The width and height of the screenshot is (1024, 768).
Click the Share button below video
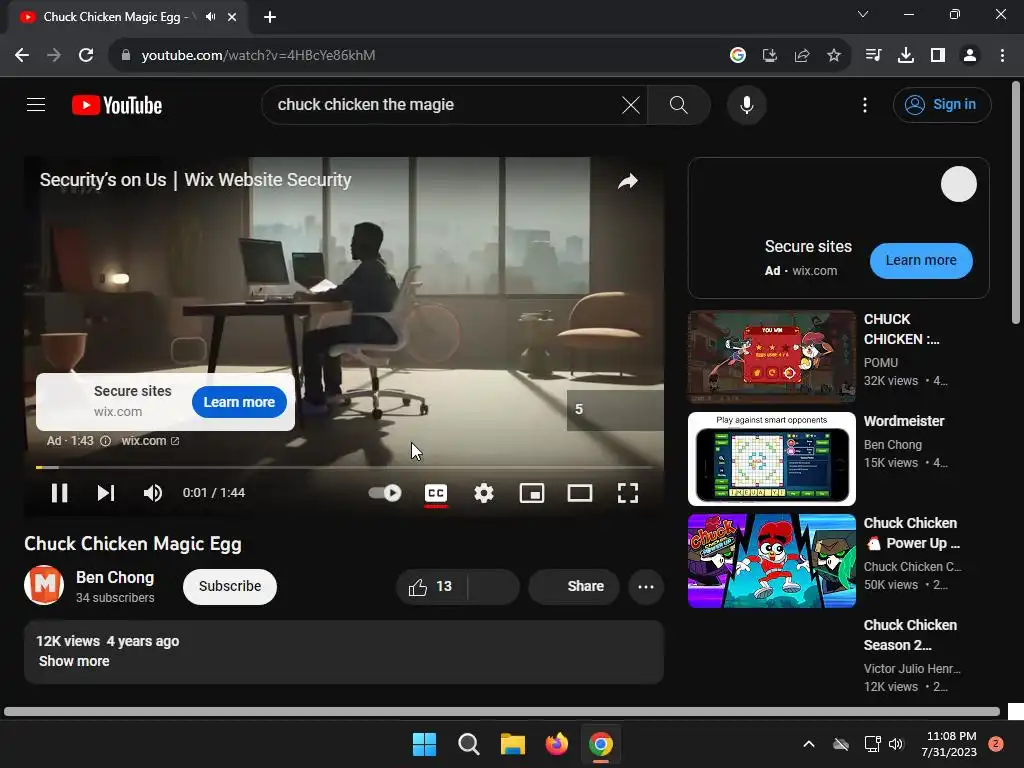coord(574,586)
